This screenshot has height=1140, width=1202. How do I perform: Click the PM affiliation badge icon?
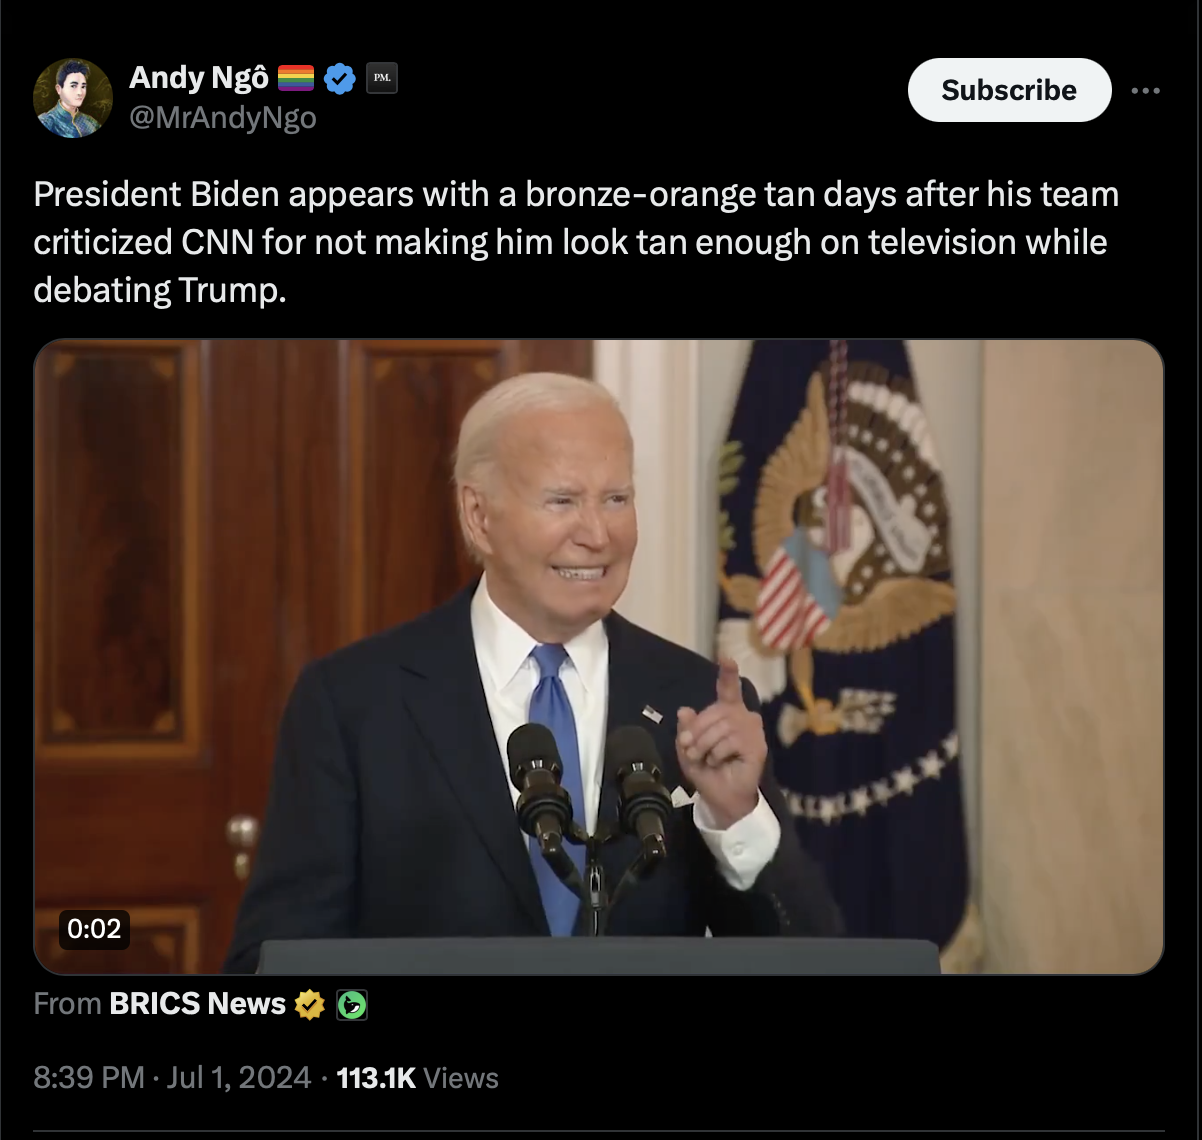click(382, 78)
